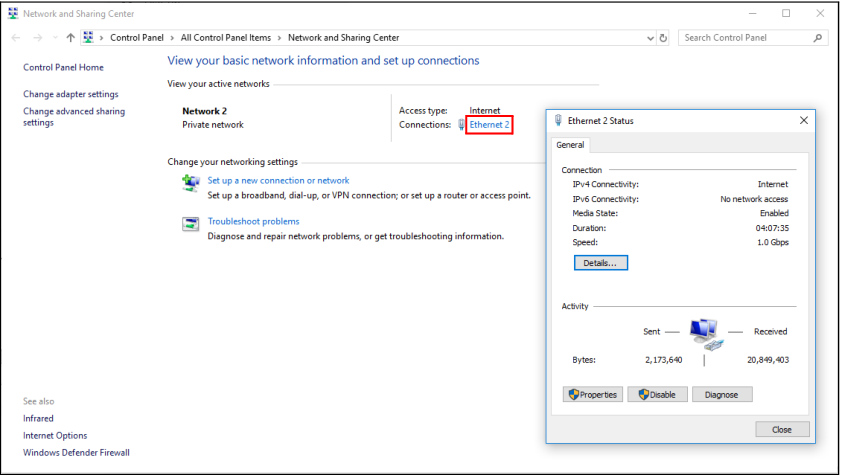Viewport: 842px width, 475px height.
Task: Open Change adapter settings
Action: (x=70, y=94)
